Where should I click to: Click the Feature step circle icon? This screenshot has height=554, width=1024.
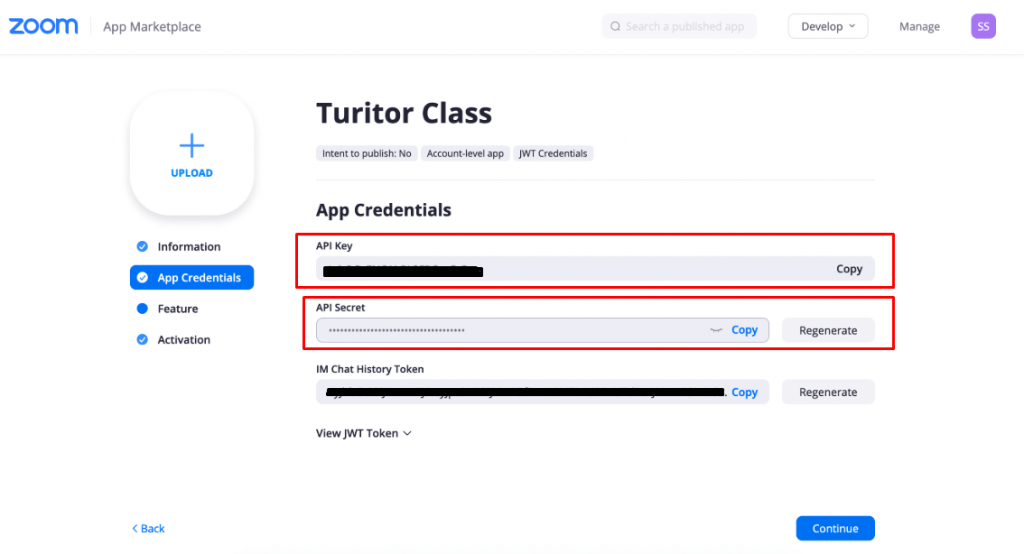(142, 308)
